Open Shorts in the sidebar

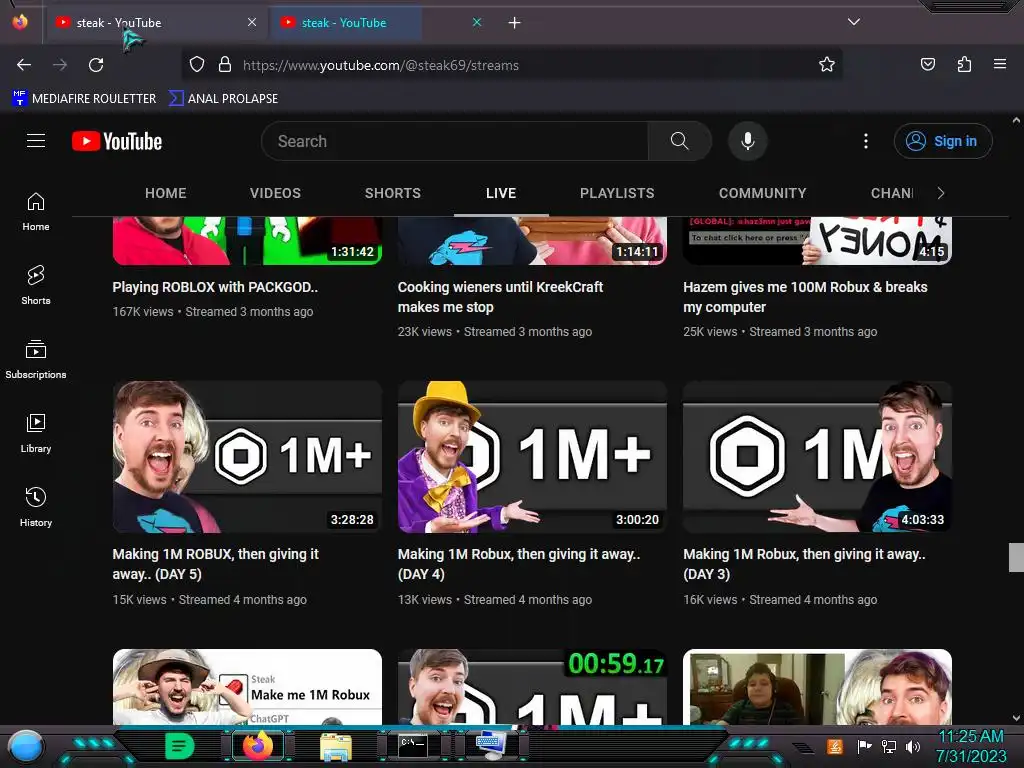[36, 285]
